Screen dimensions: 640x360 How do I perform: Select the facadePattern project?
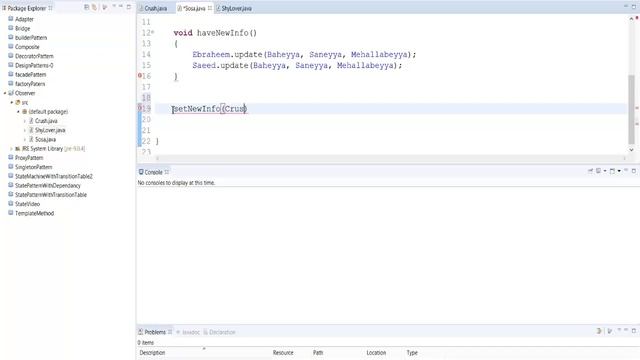pyautogui.click(x=30, y=75)
